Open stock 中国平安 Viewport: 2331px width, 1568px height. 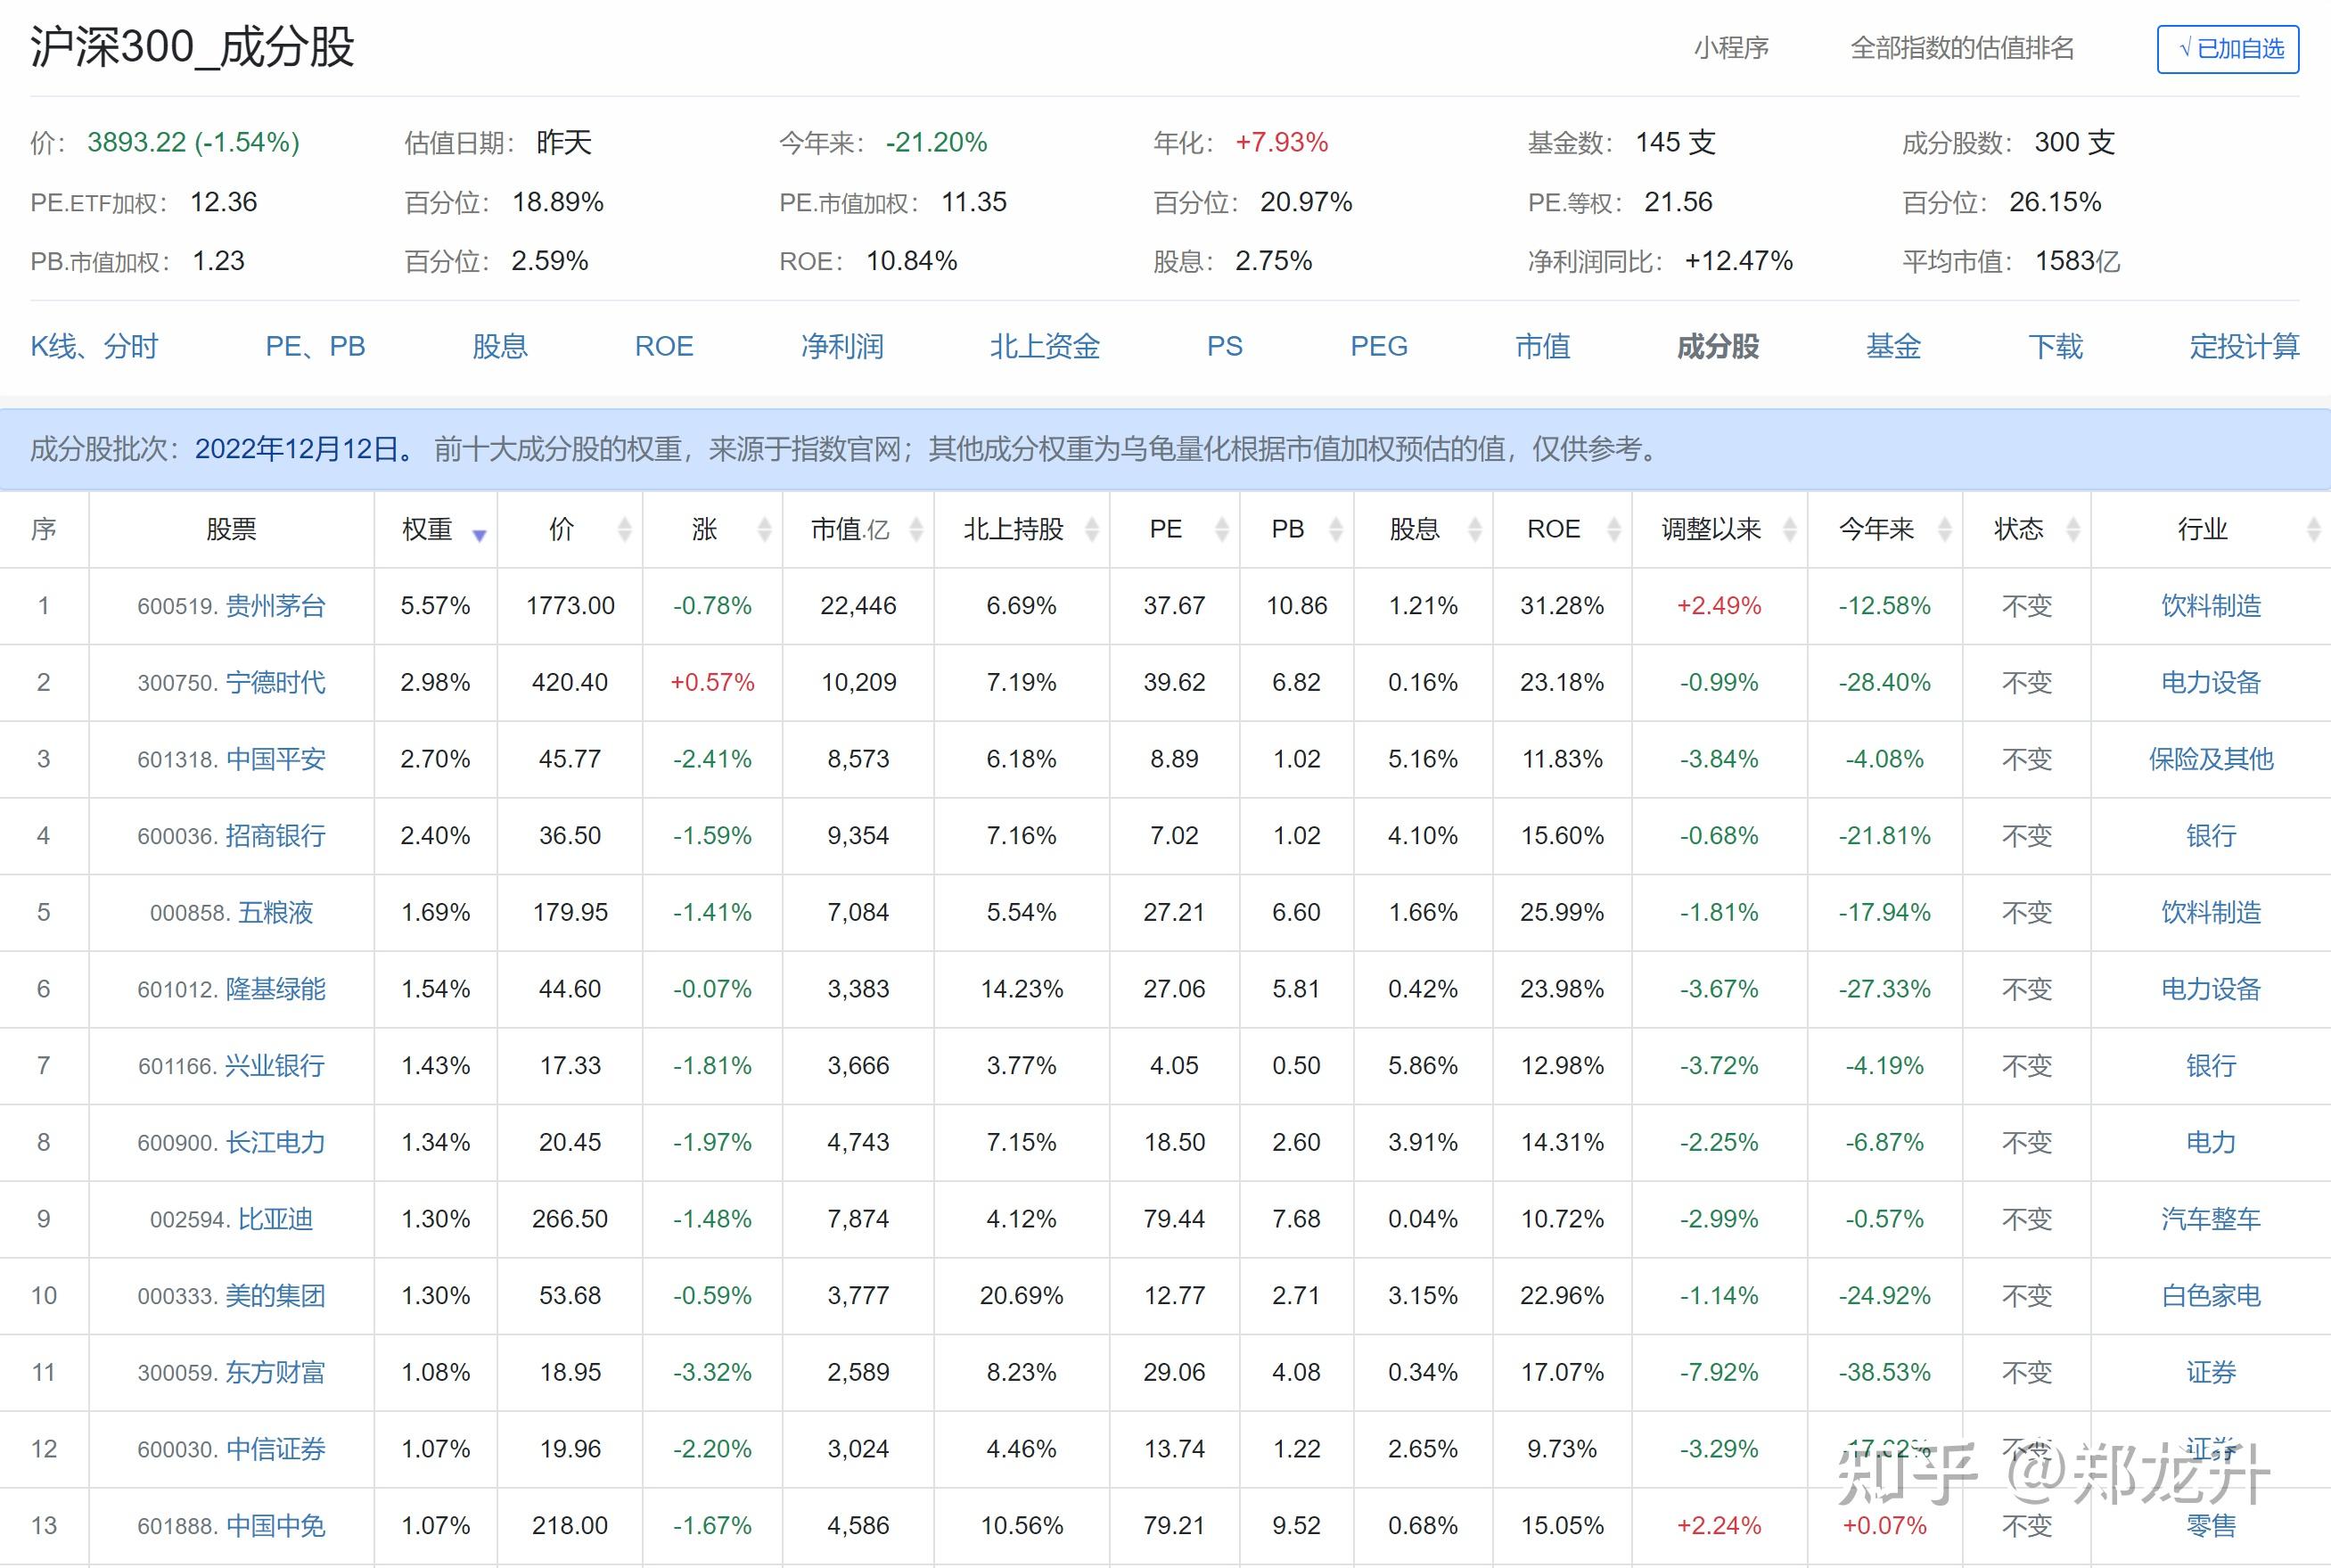click(x=275, y=759)
